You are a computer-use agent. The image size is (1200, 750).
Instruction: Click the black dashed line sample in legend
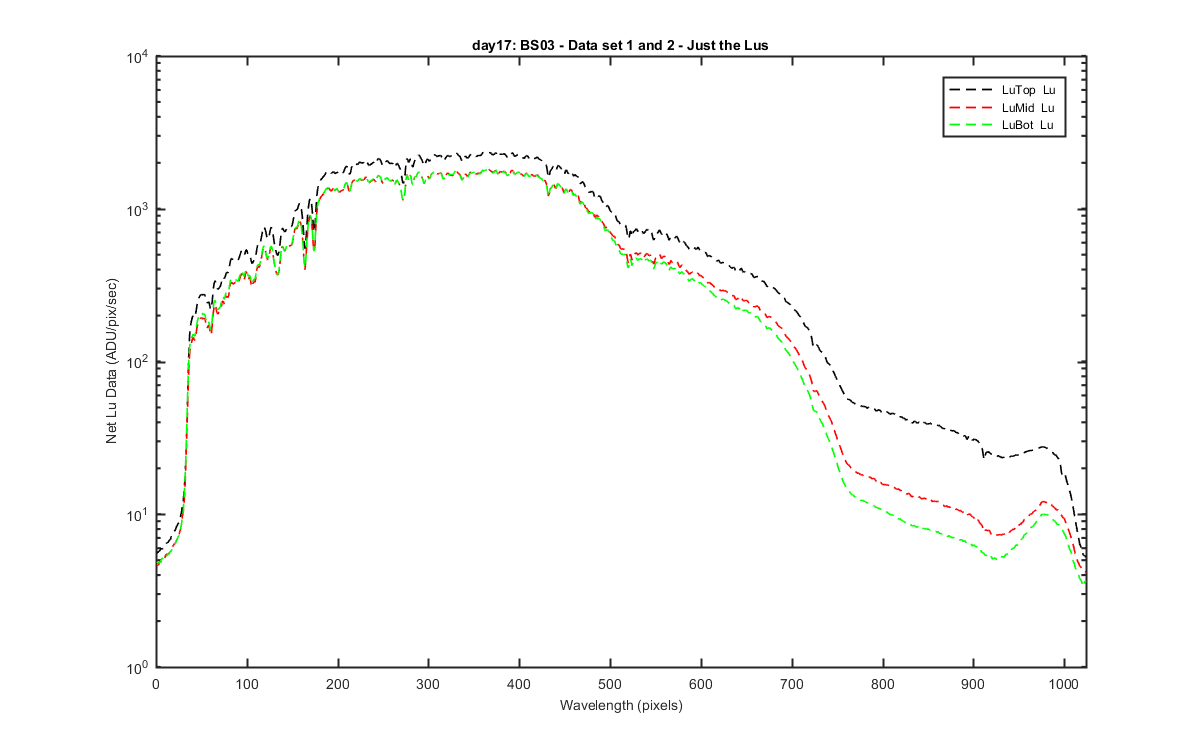971,89
